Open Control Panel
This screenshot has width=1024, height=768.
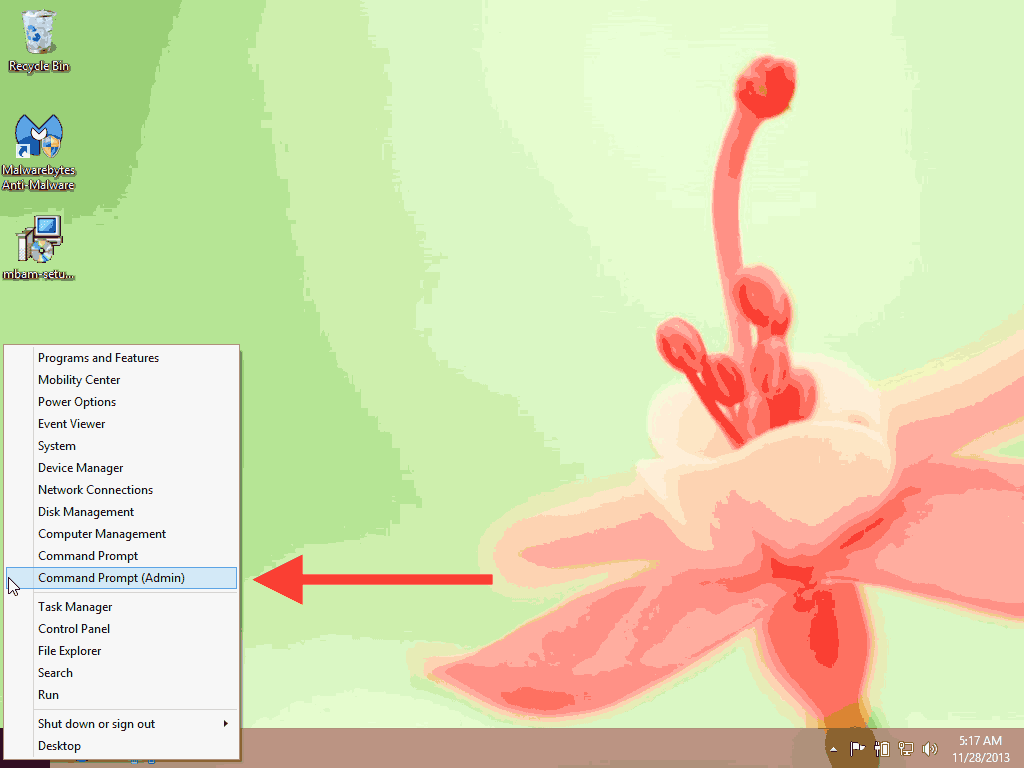tap(121, 629)
